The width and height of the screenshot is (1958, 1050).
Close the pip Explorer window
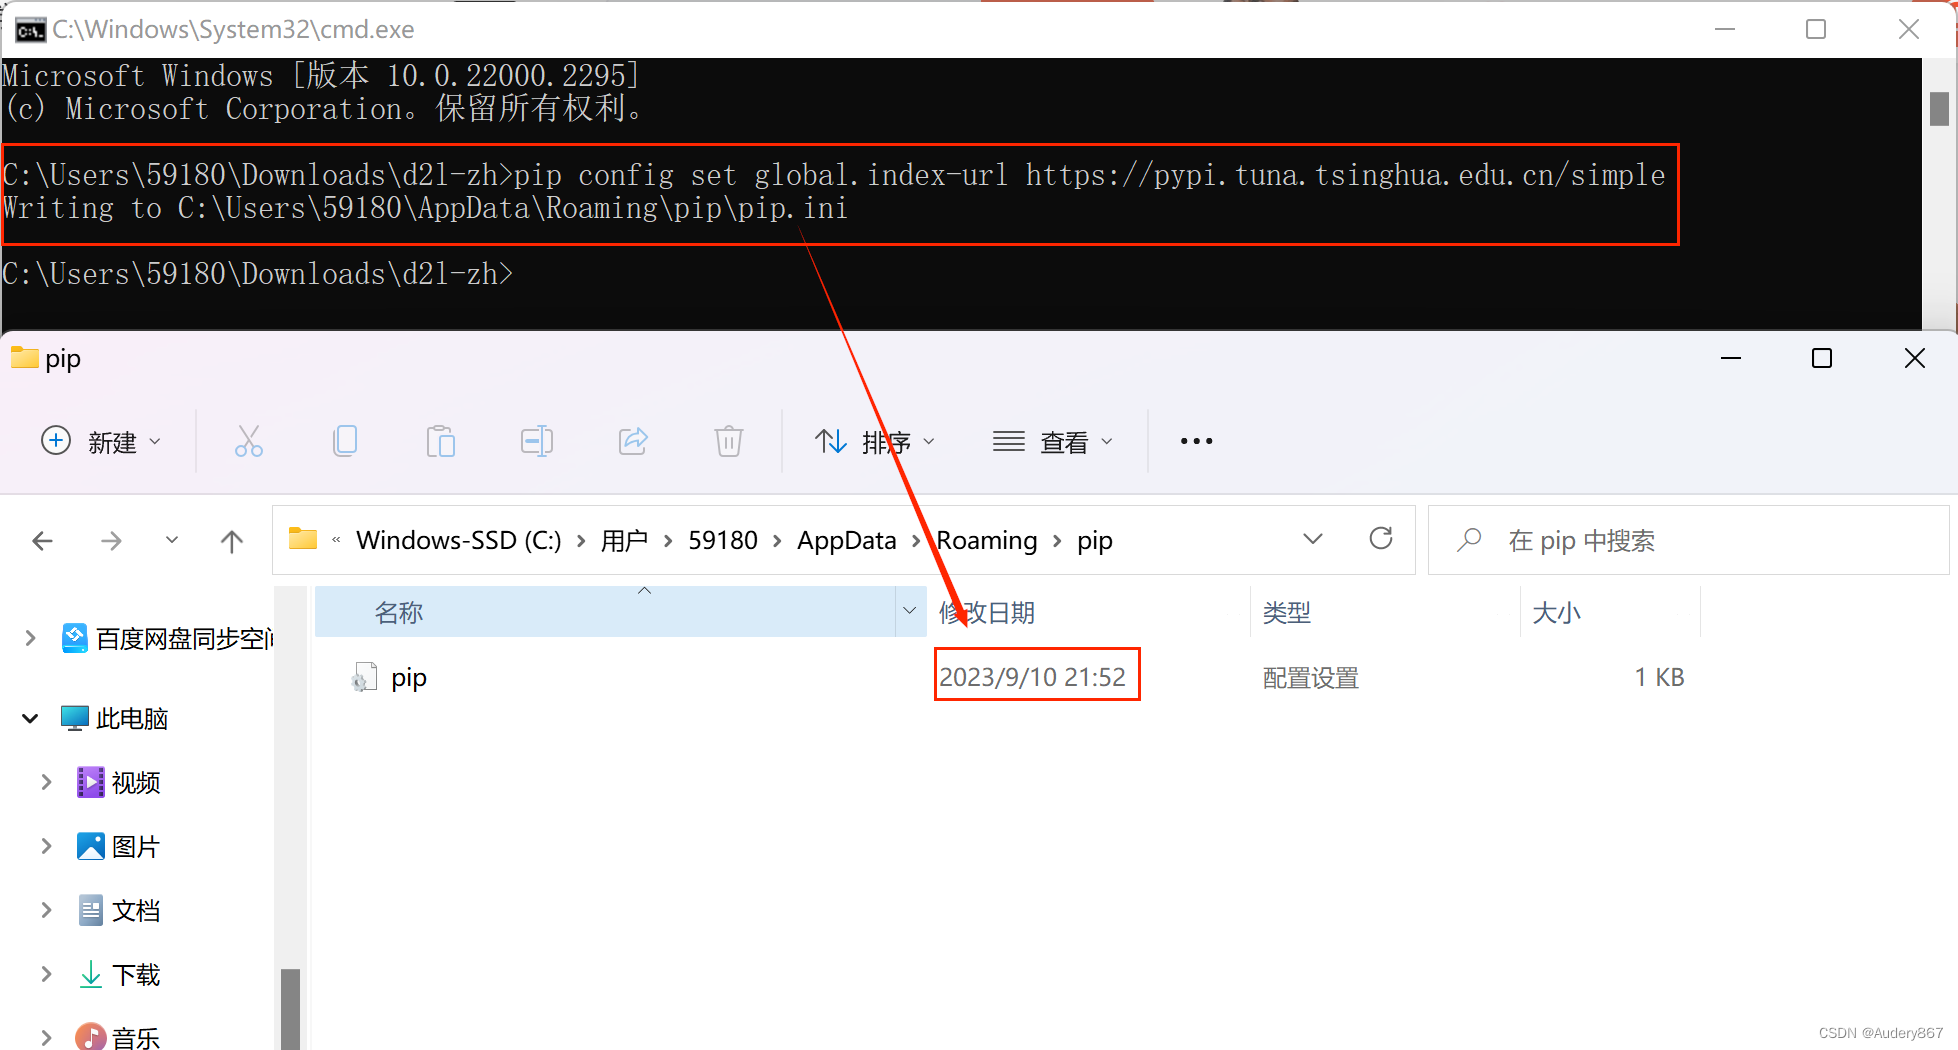pyautogui.click(x=1914, y=358)
